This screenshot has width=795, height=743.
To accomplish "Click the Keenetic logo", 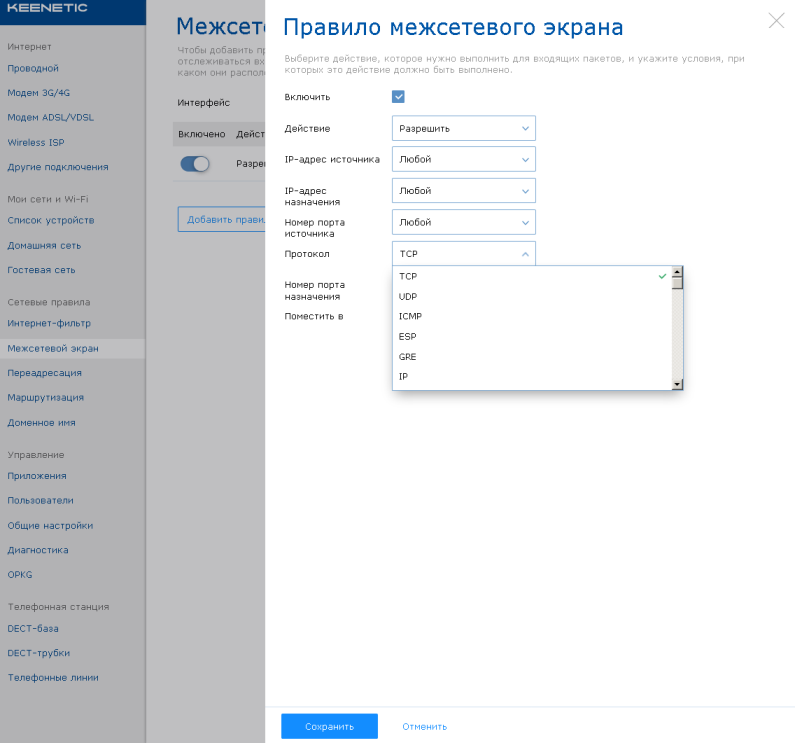I will 47,8.
